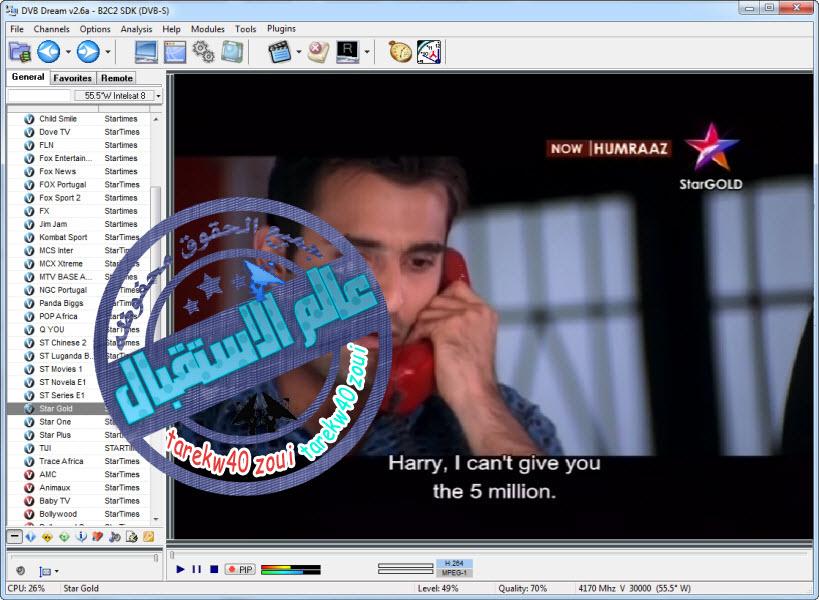This screenshot has height=600, width=819.
Task: Click the clock gauge toolbar icon
Action: click(429, 52)
